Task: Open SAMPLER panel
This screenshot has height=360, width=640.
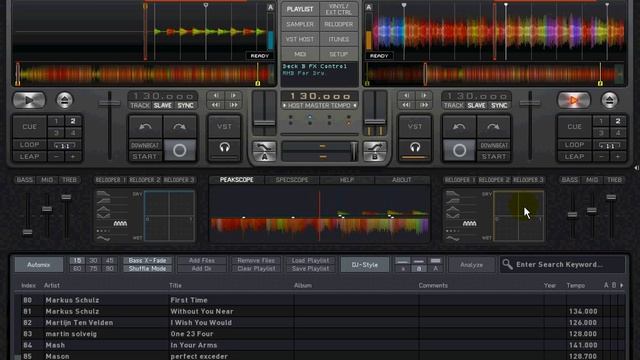Action: click(x=300, y=24)
